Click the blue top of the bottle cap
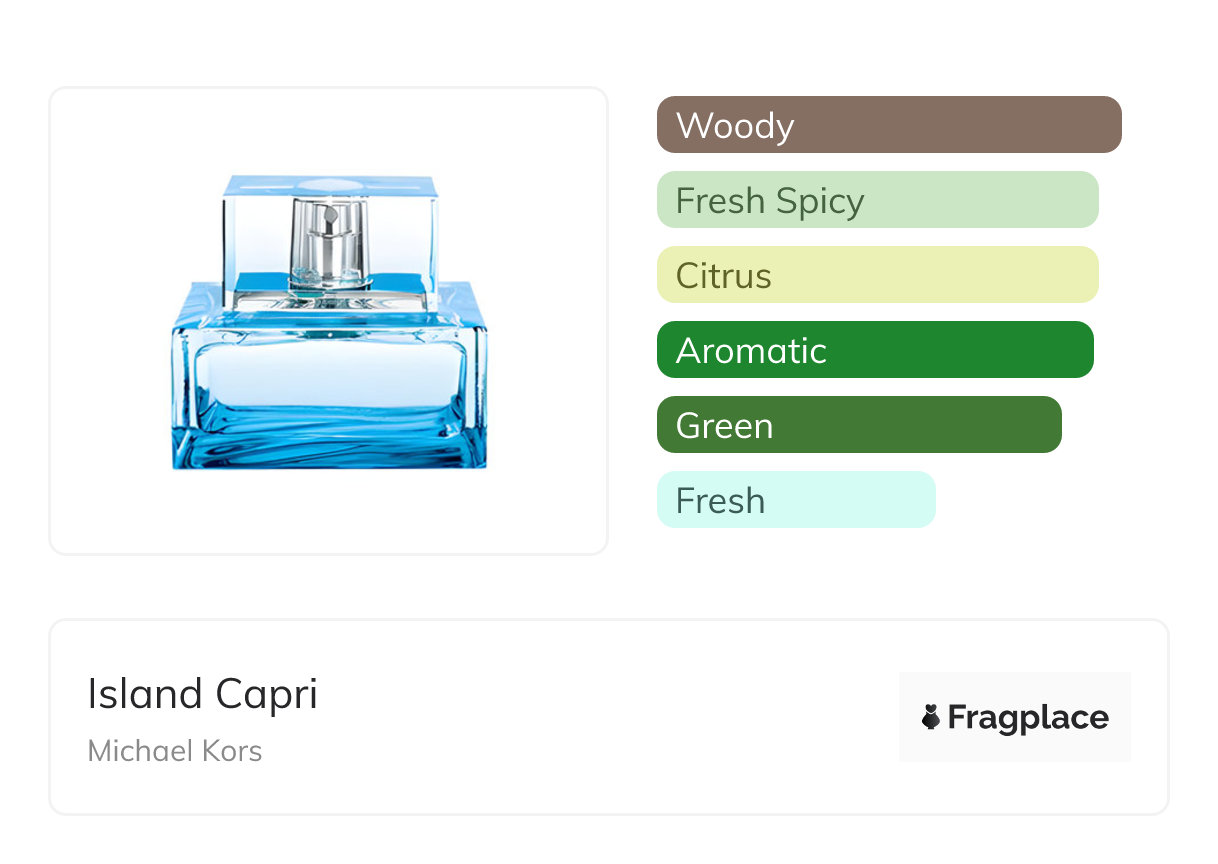This screenshot has height=864, width=1218. [329, 184]
